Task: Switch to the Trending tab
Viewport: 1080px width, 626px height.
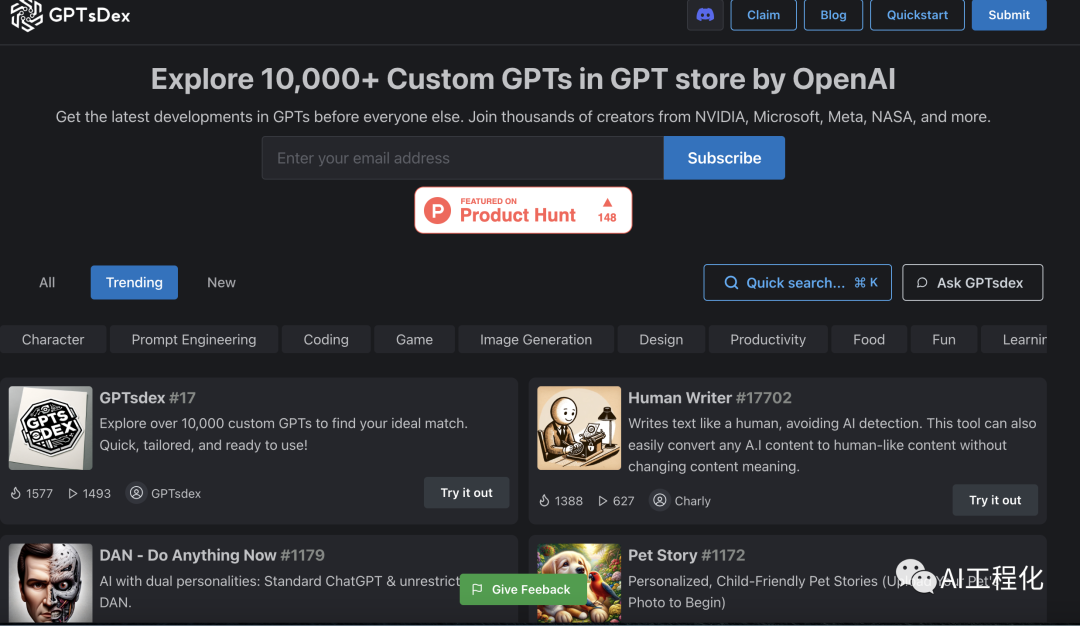Action: tap(134, 282)
